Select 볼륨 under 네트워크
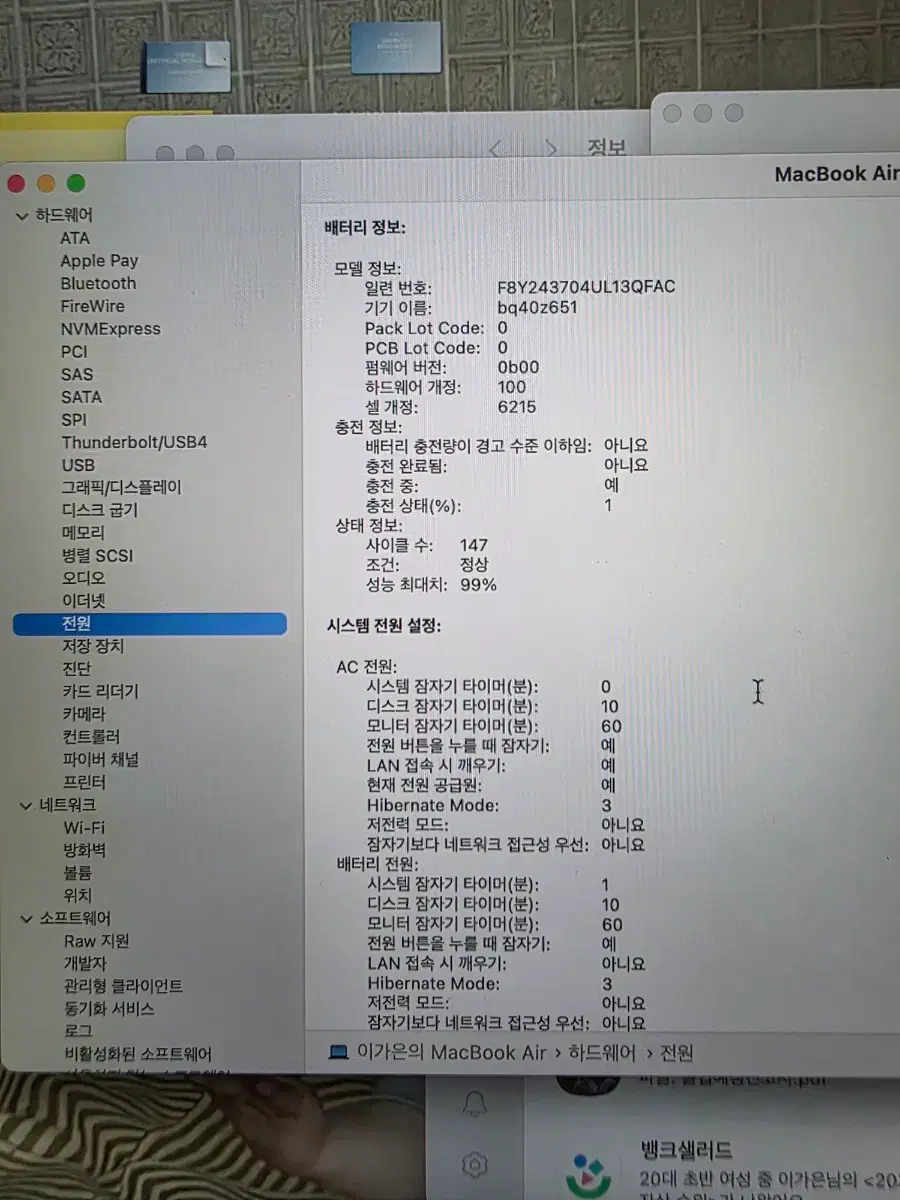The image size is (900, 1200). (x=78, y=873)
